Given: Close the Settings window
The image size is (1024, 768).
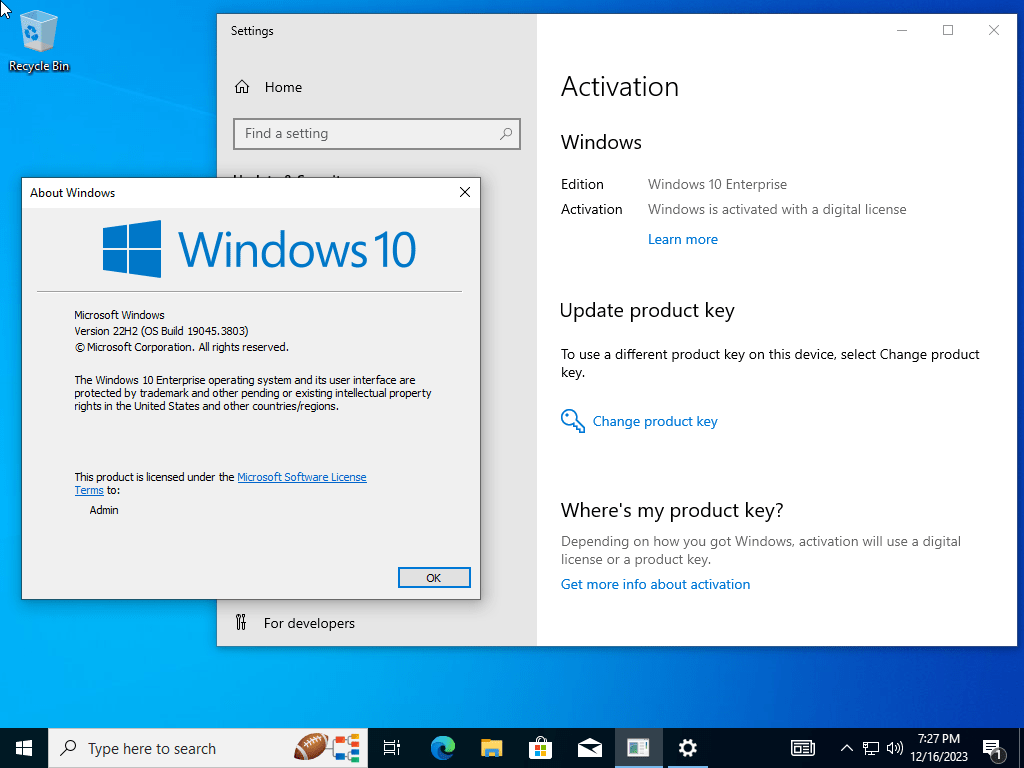Looking at the screenshot, I should click(x=993, y=30).
